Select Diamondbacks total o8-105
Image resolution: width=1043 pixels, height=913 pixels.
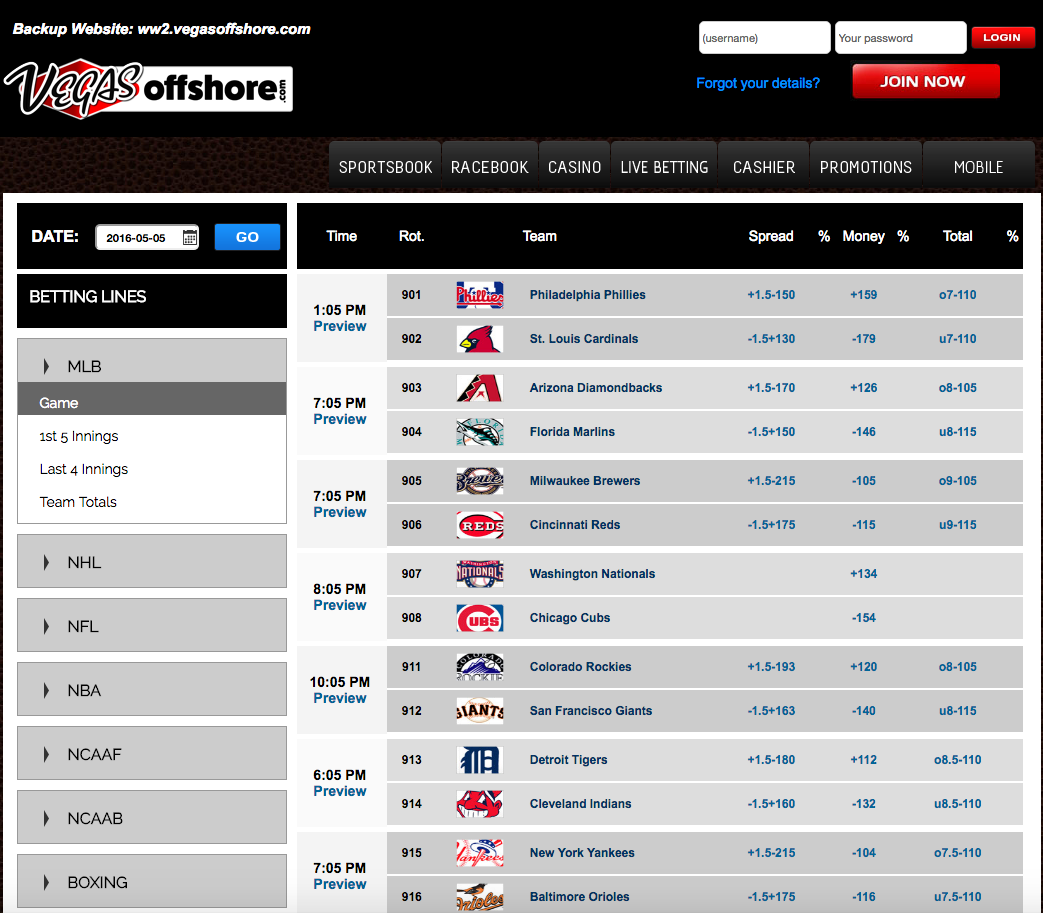tap(958, 388)
